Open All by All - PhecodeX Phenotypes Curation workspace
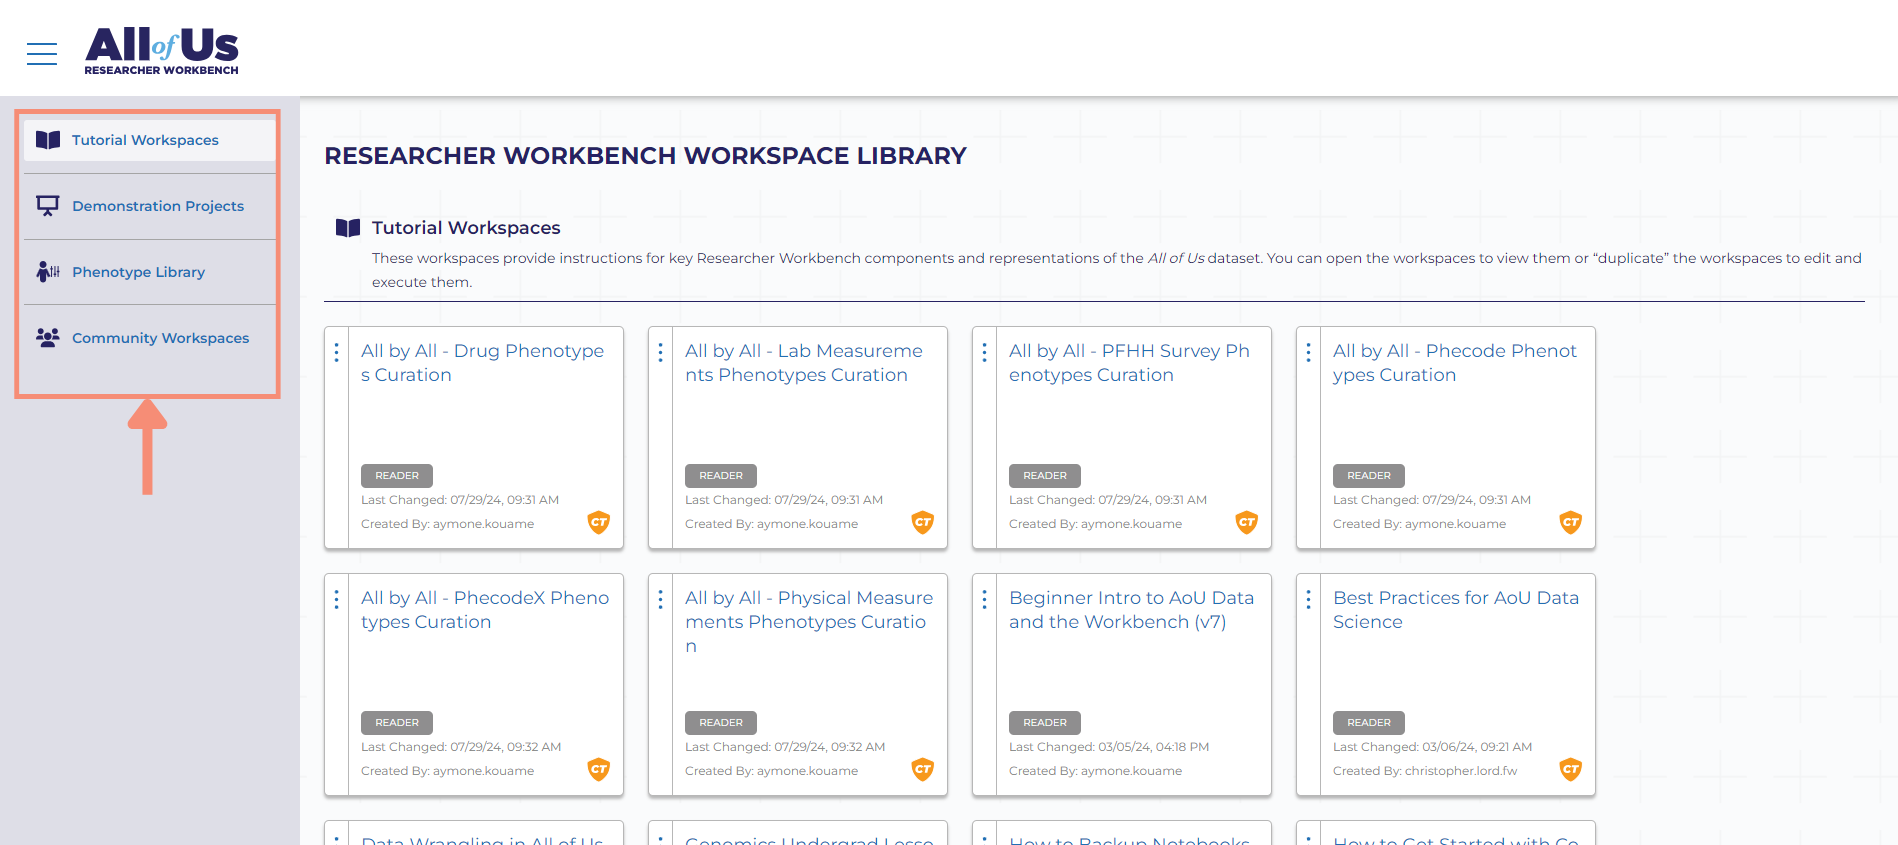Viewport: 1898px width, 845px height. click(485, 610)
